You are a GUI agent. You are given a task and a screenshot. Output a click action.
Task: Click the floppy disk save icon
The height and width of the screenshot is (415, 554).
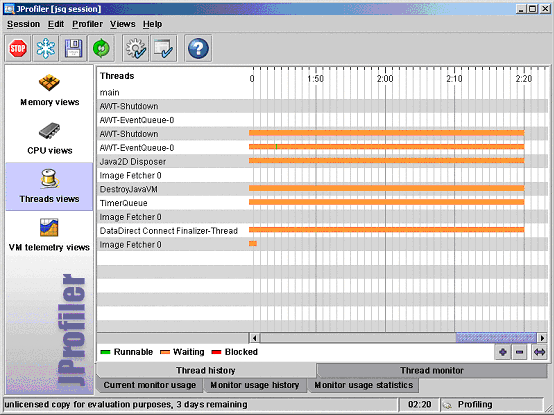coord(73,48)
